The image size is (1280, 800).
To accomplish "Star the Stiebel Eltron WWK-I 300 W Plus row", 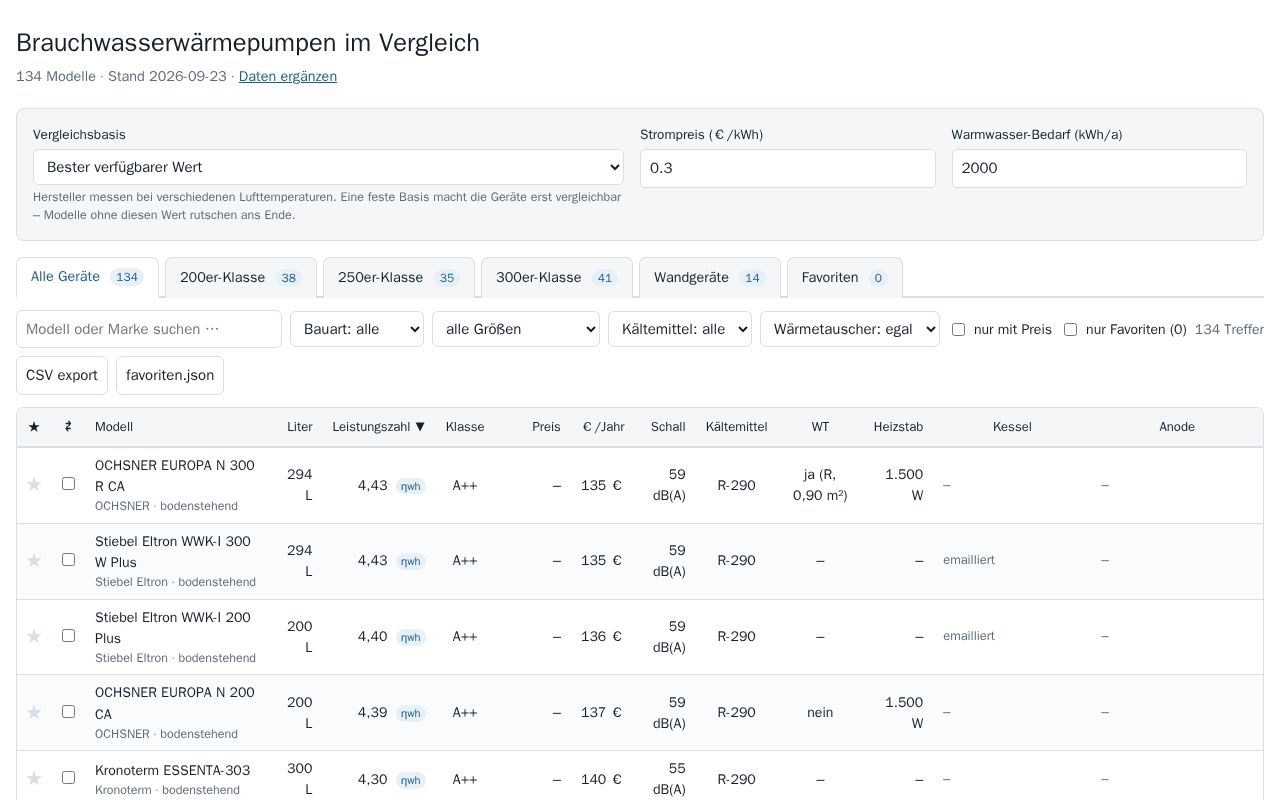I will click(x=34, y=561).
